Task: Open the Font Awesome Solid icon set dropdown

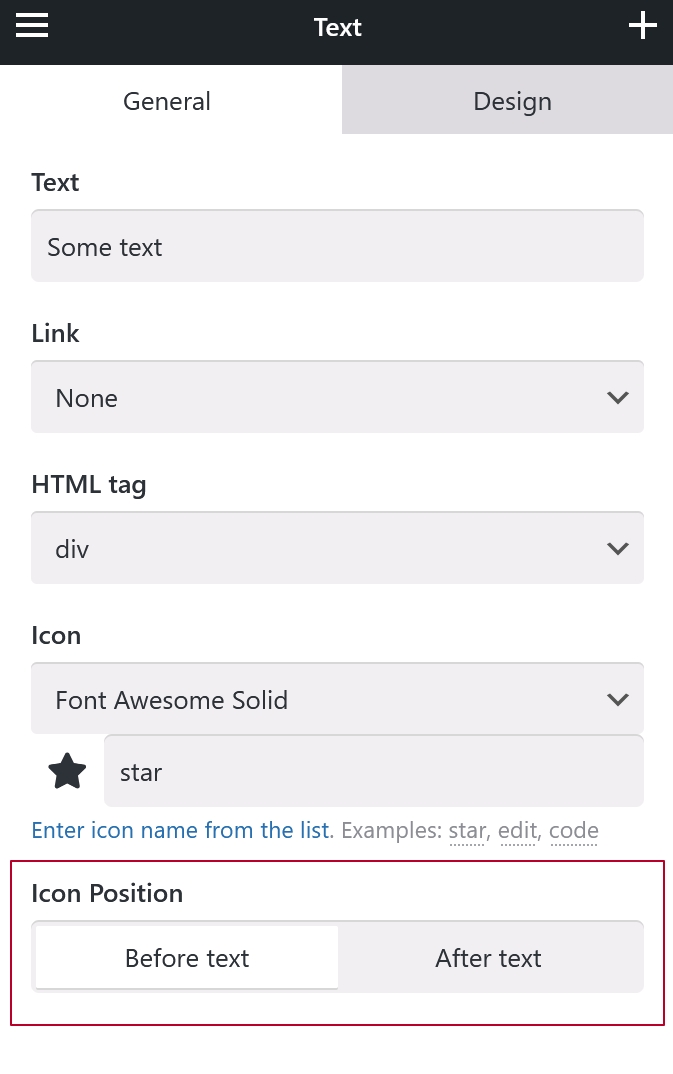Action: 337,700
